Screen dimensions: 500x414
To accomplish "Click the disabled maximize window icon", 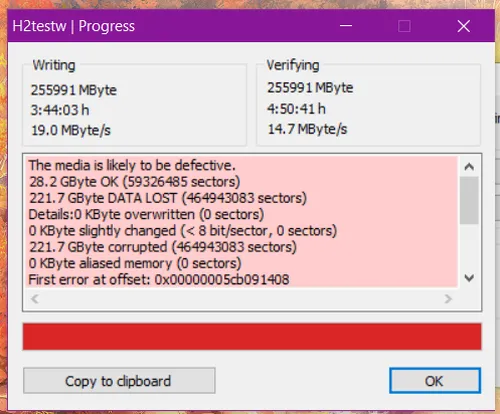I will click(404, 26).
